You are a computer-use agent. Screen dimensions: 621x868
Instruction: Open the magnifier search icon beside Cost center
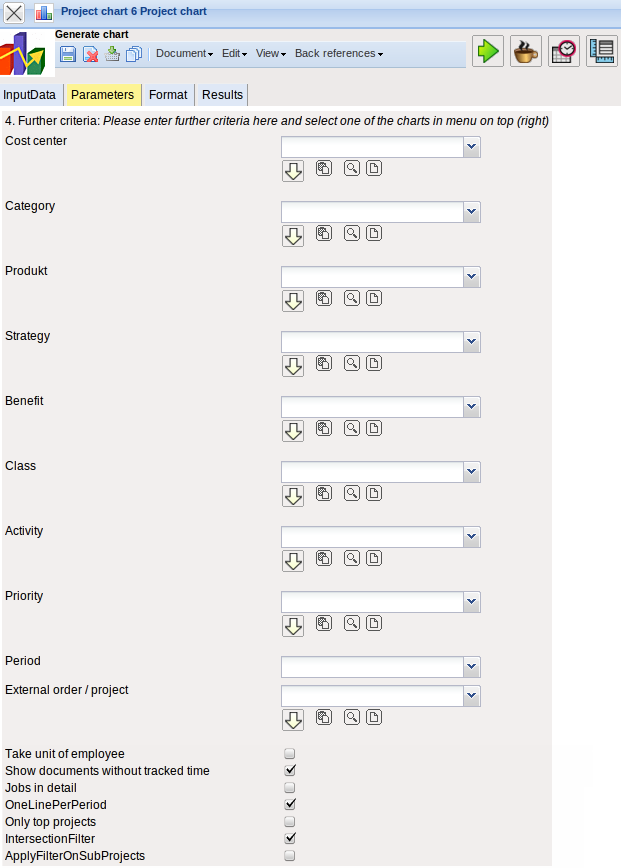click(x=350, y=168)
